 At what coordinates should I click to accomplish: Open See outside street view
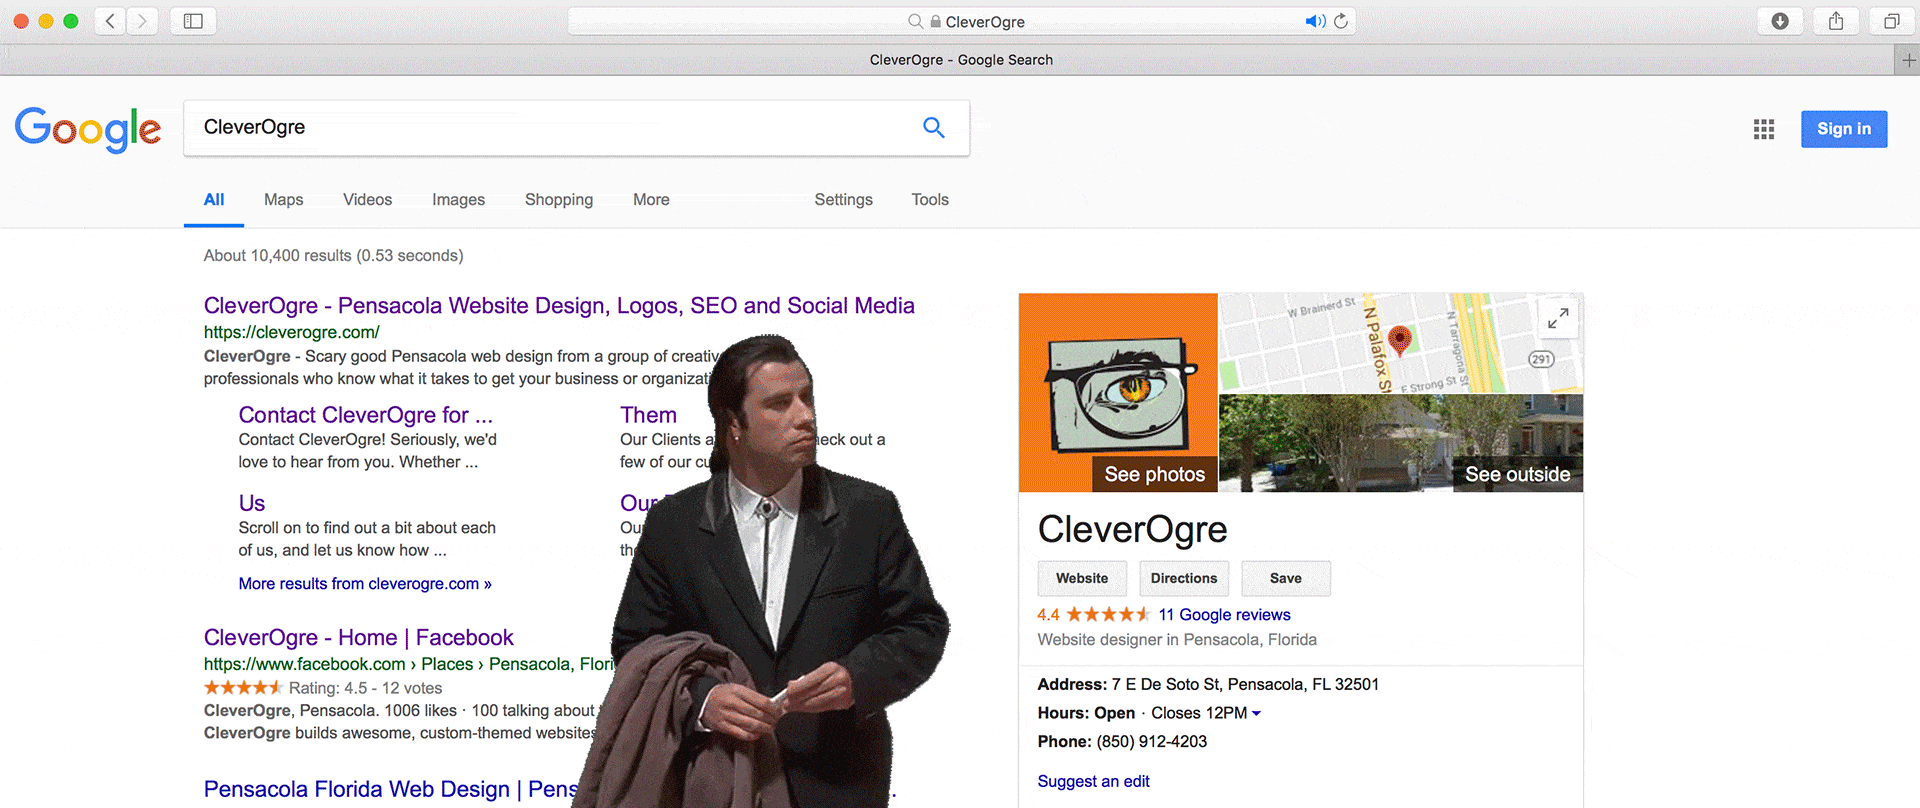point(1401,443)
